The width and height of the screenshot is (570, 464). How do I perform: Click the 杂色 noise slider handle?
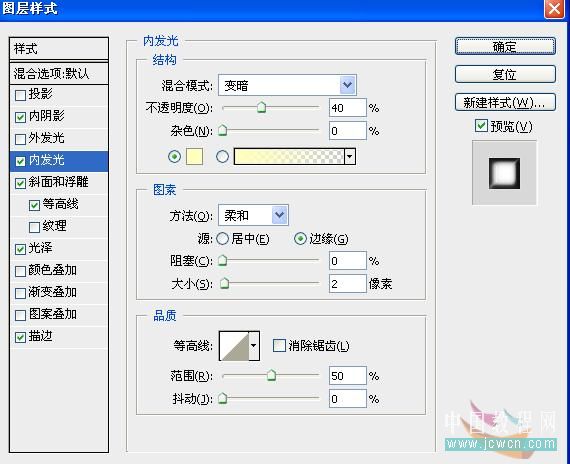222,130
